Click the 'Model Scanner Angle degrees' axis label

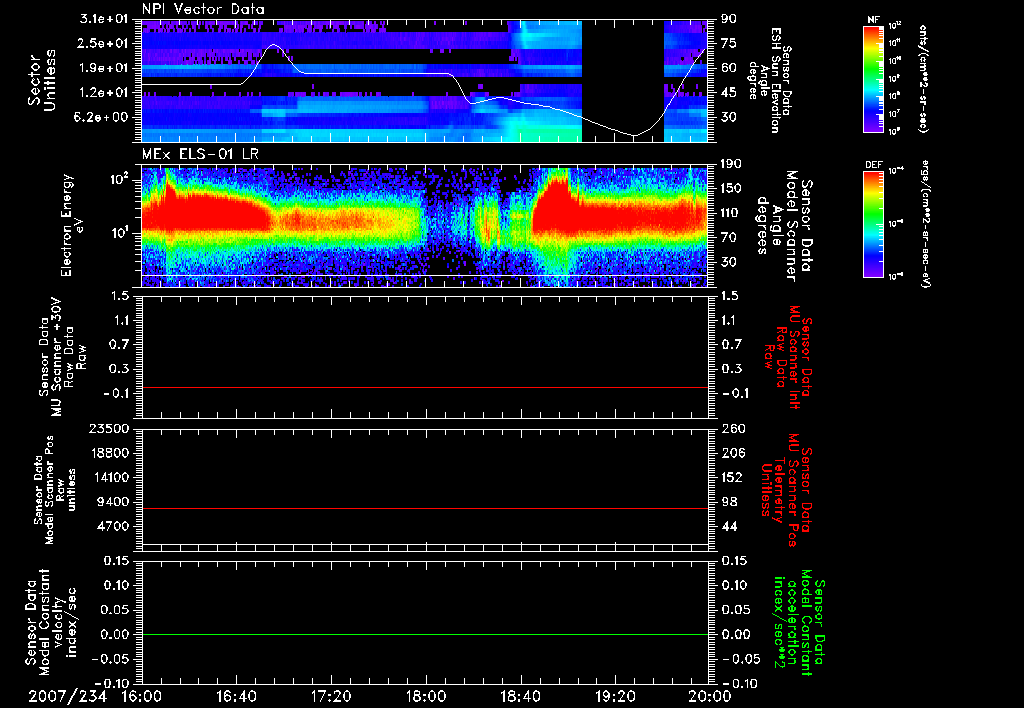click(784, 226)
